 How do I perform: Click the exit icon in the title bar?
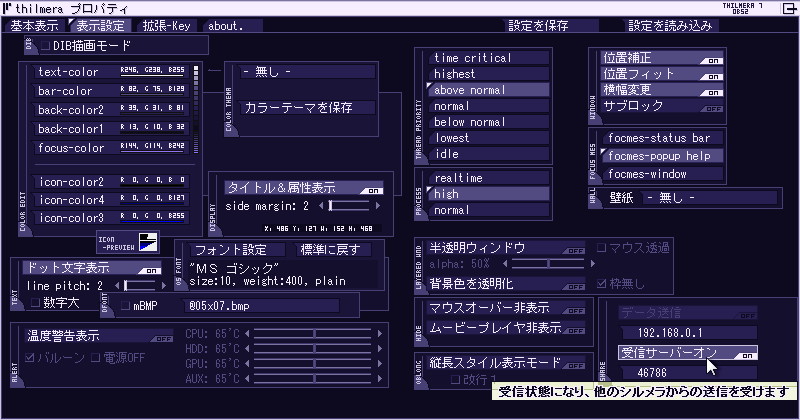(789, 8)
